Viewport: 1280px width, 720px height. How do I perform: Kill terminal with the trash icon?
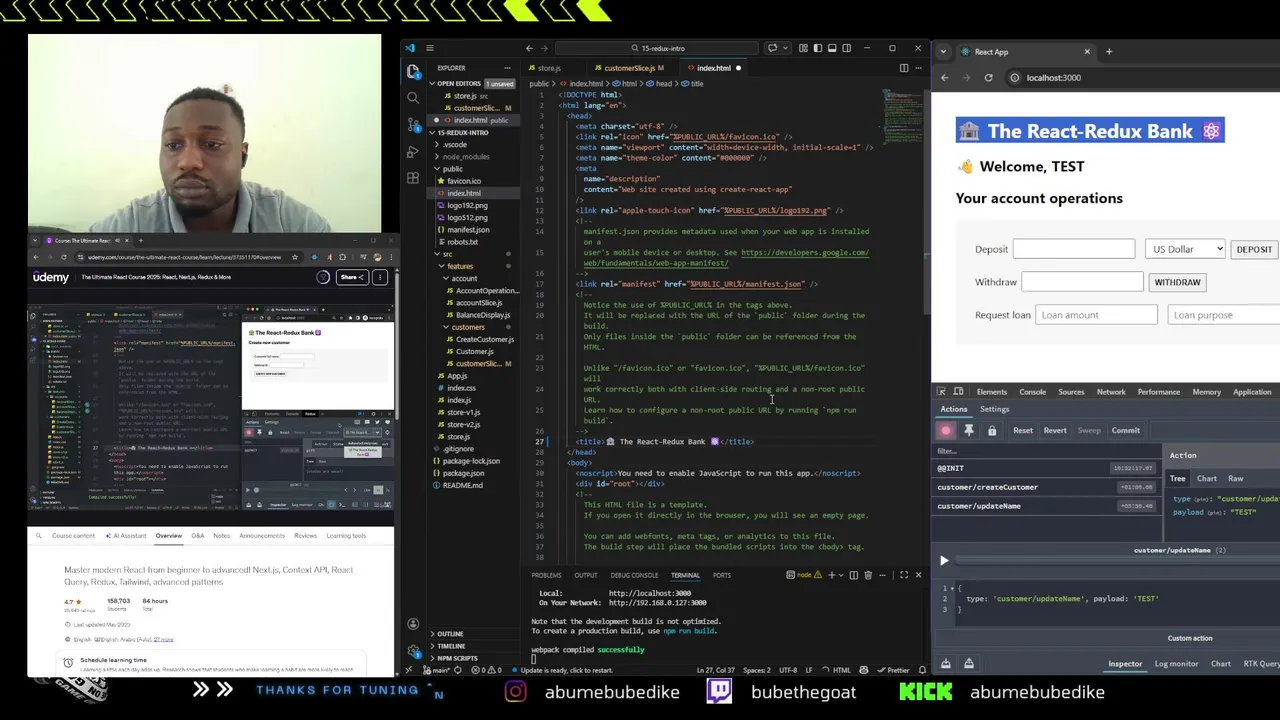(x=867, y=575)
